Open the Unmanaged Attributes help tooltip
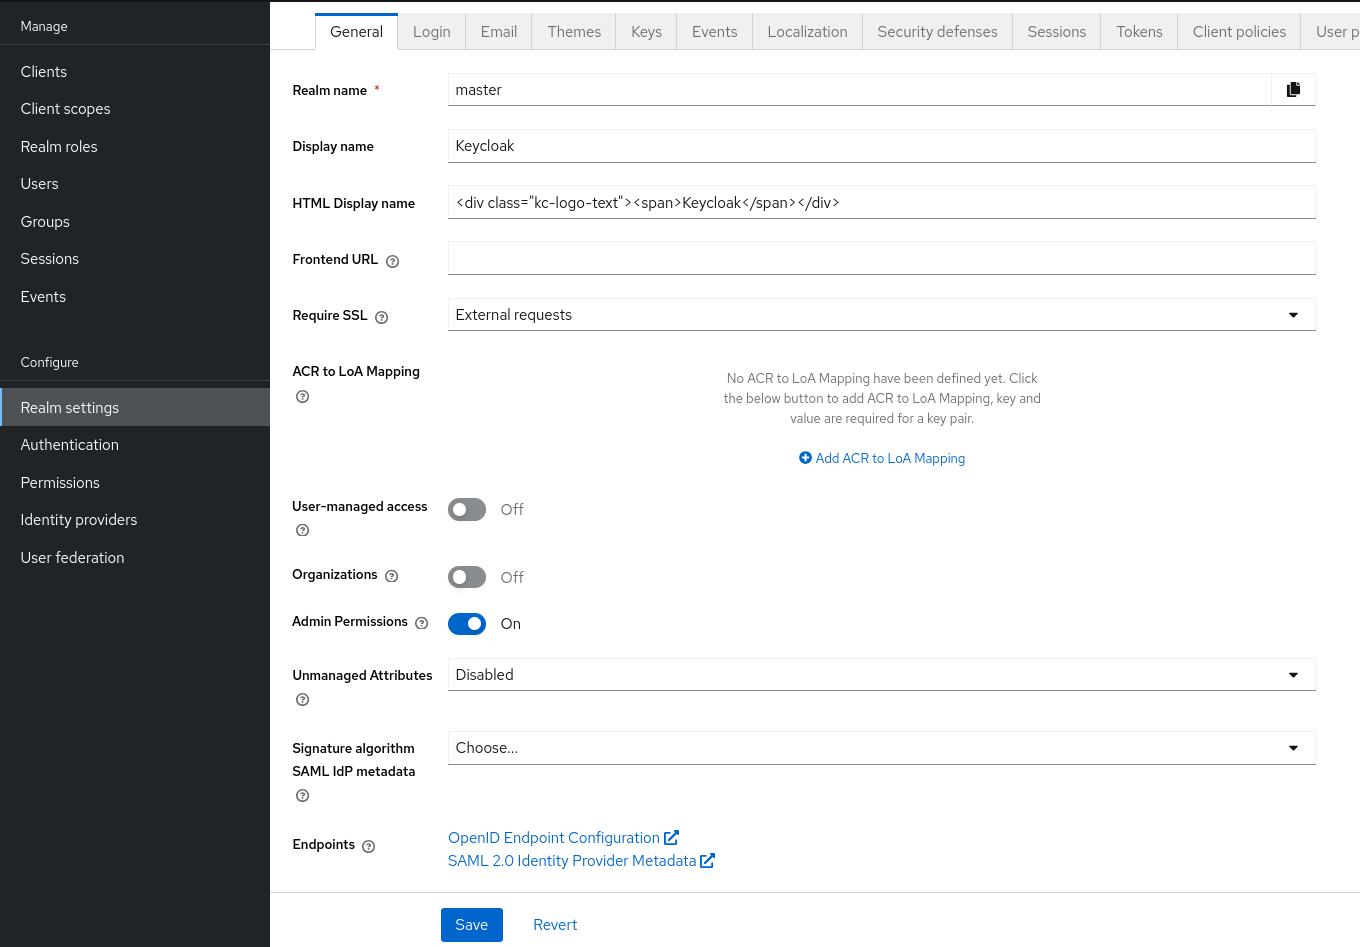 [302, 700]
